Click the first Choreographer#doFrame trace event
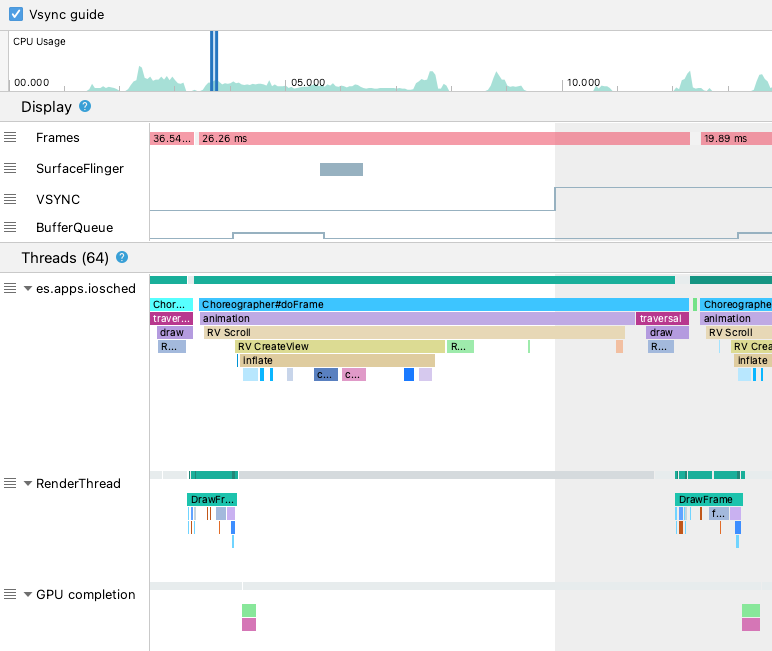 (x=443, y=304)
